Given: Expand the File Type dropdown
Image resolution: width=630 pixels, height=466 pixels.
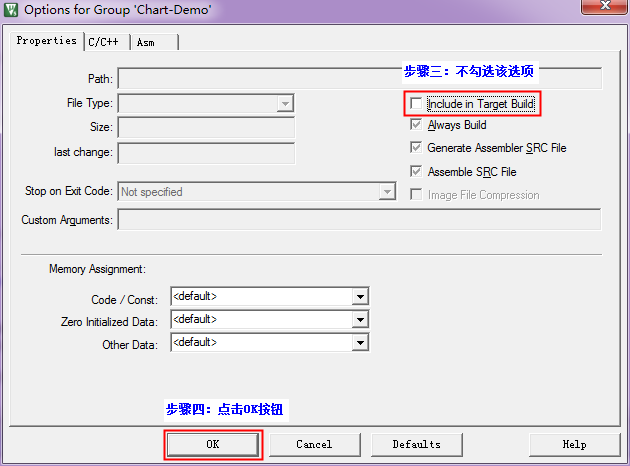Looking at the screenshot, I should pos(285,103).
